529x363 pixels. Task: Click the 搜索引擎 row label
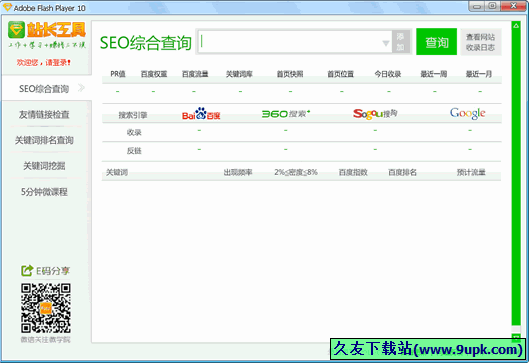[x=133, y=115]
